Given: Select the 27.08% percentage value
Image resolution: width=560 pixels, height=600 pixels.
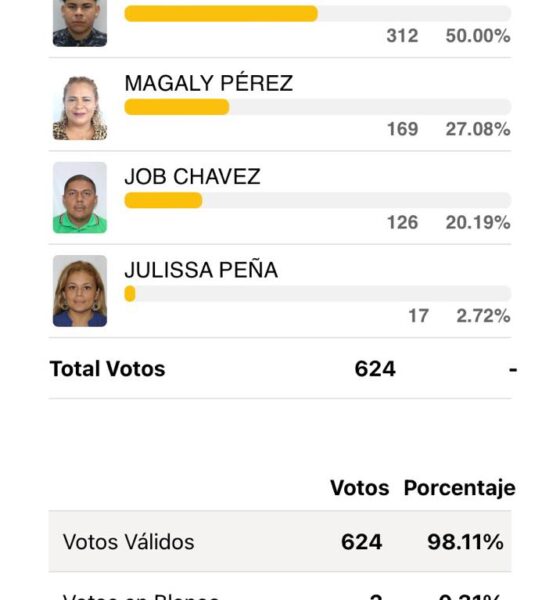Looking at the screenshot, I should click(x=478, y=129).
